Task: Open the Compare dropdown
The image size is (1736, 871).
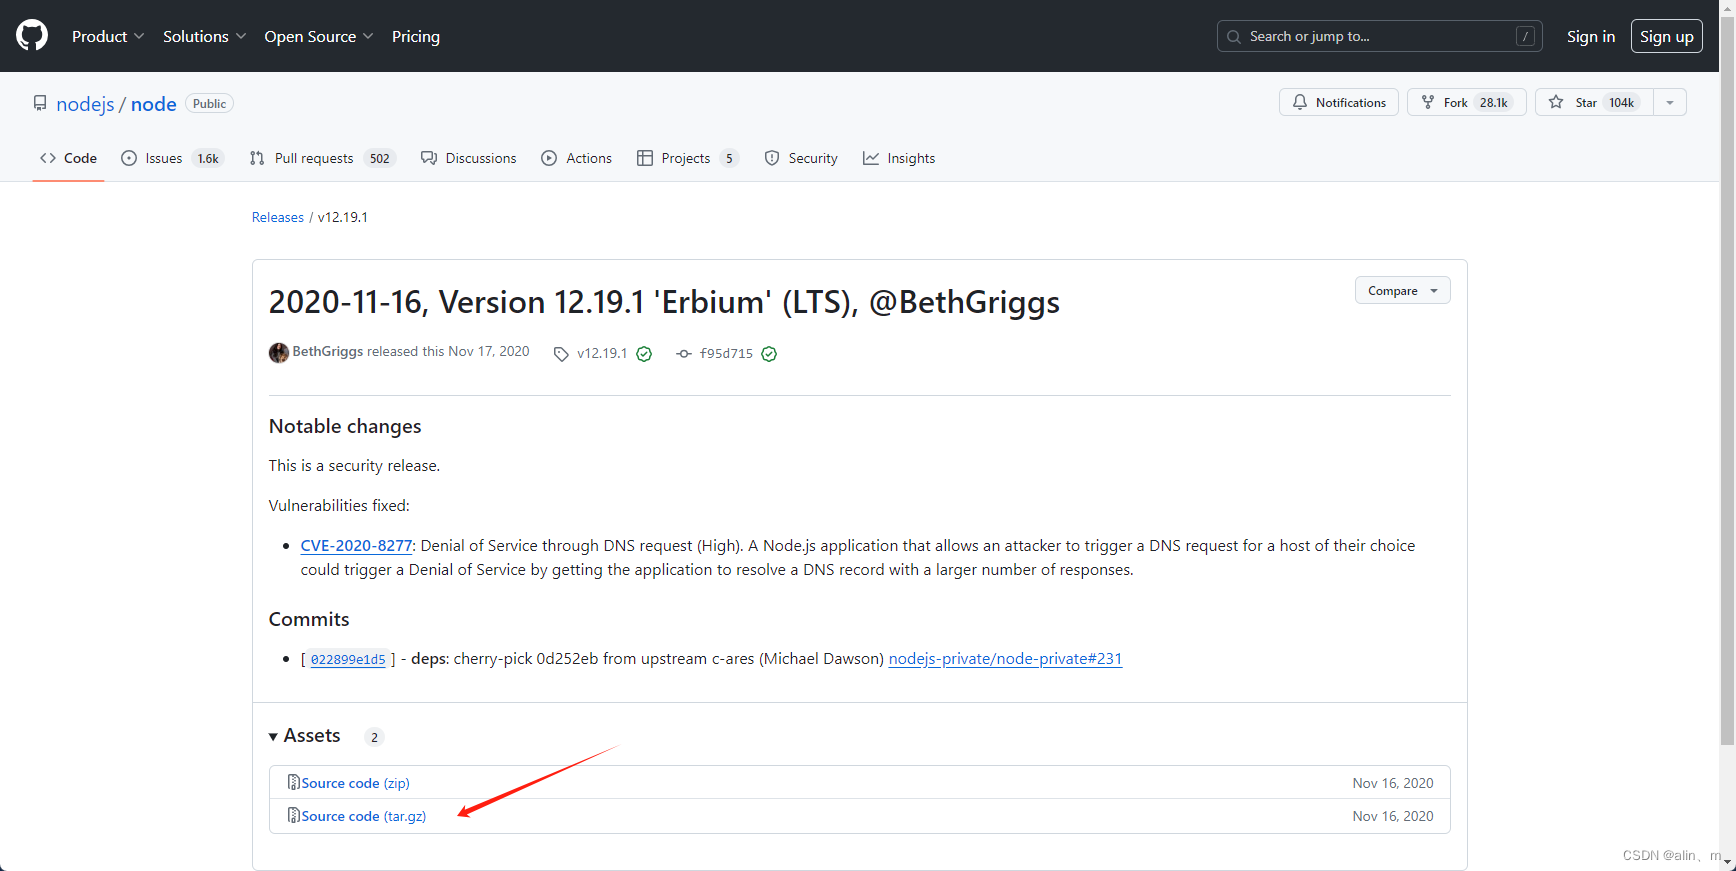Action: tap(1402, 291)
